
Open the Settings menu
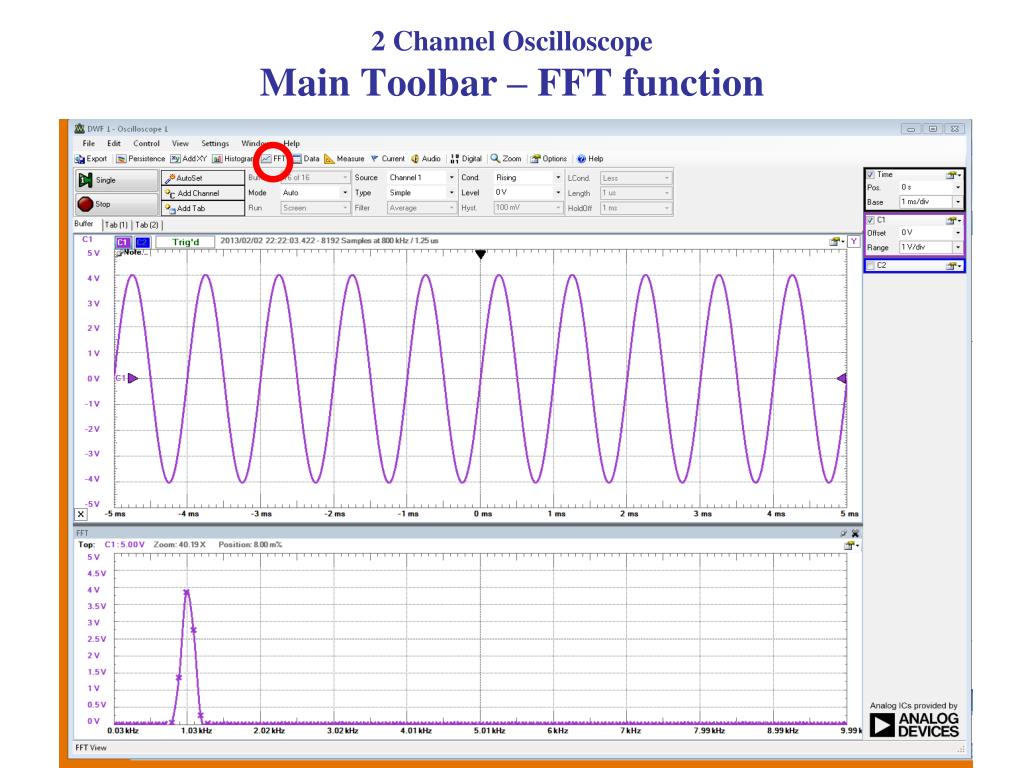215,143
